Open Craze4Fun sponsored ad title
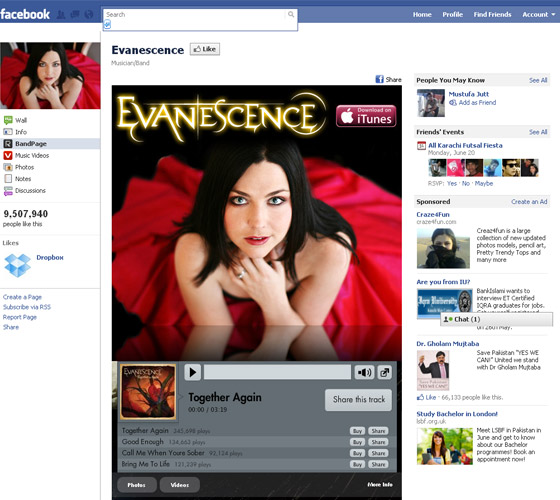The height and width of the screenshot is (500, 560). pyautogui.click(x=433, y=215)
